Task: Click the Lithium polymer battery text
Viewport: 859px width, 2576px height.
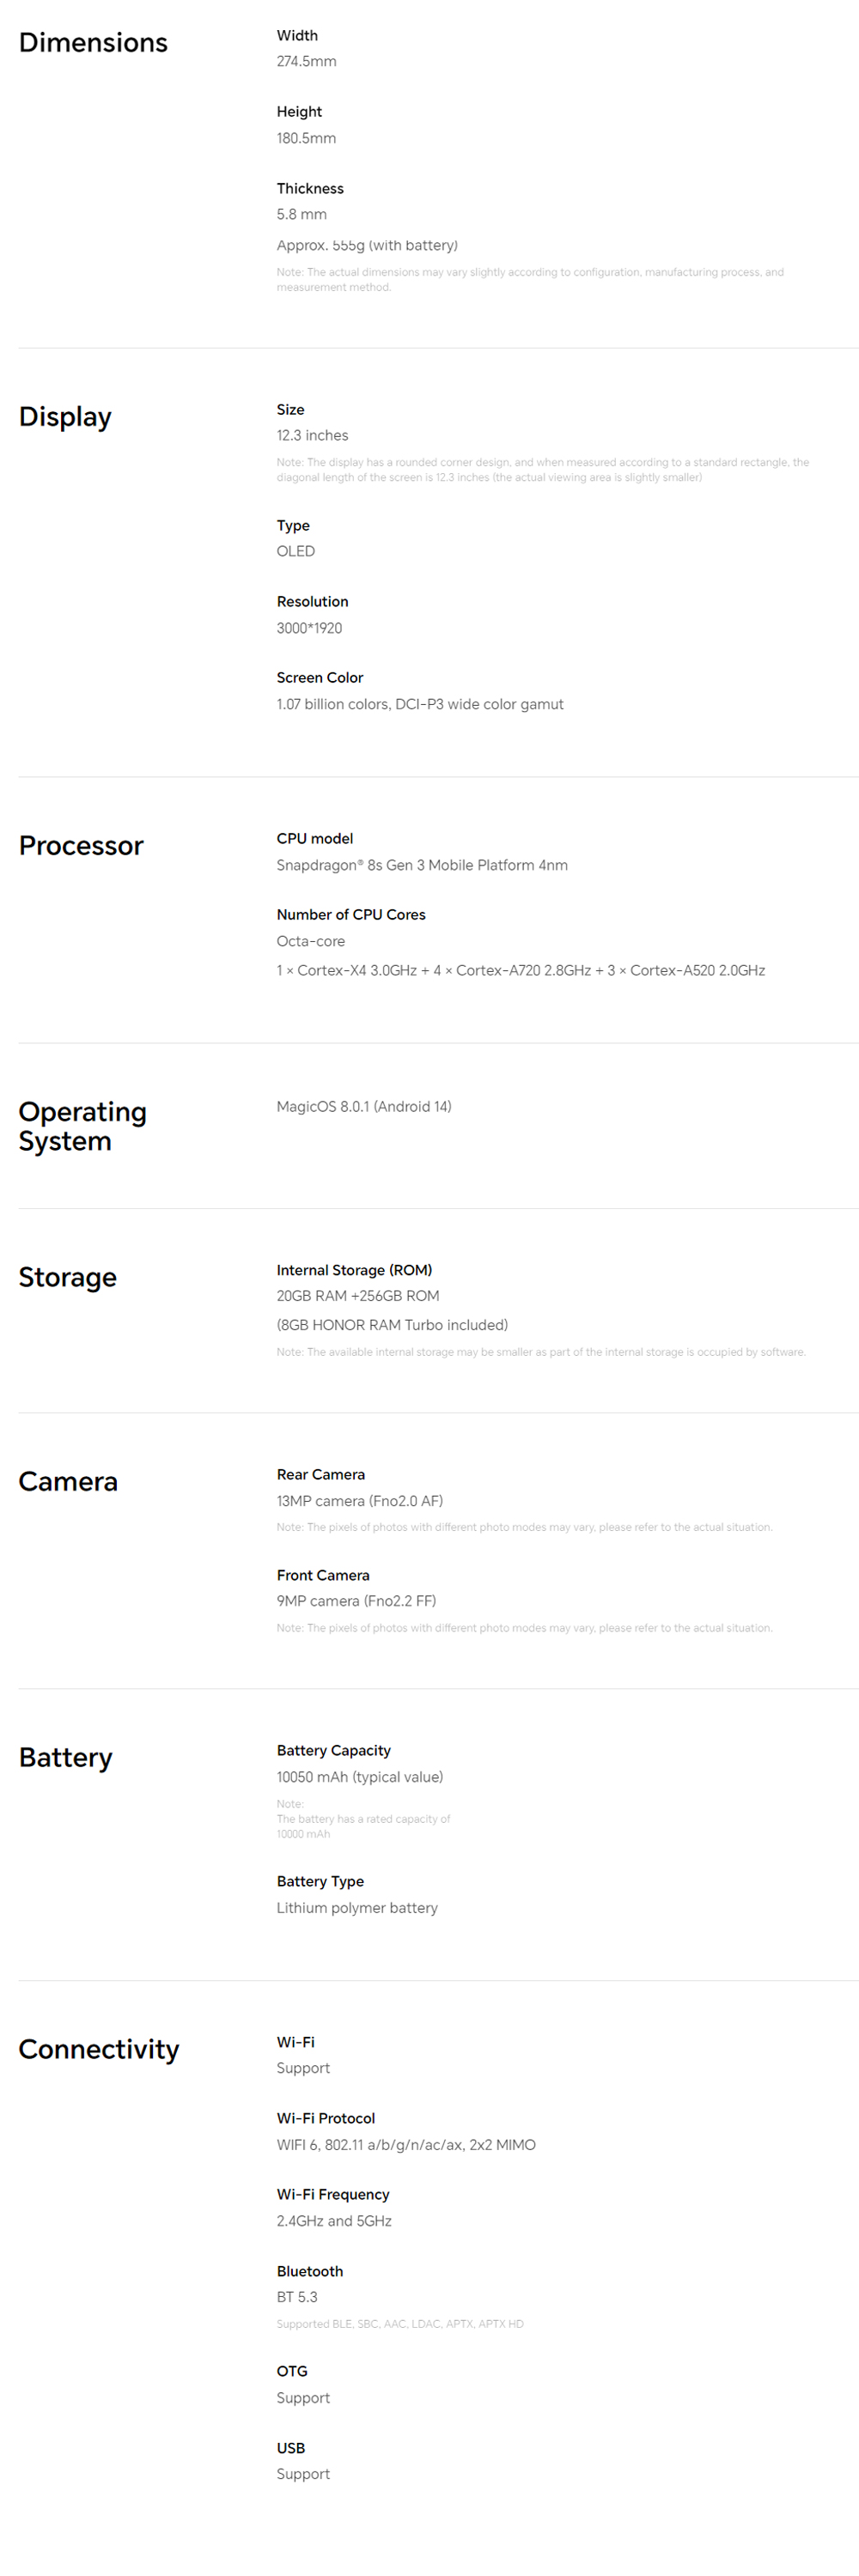Action: tap(356, 1908)
